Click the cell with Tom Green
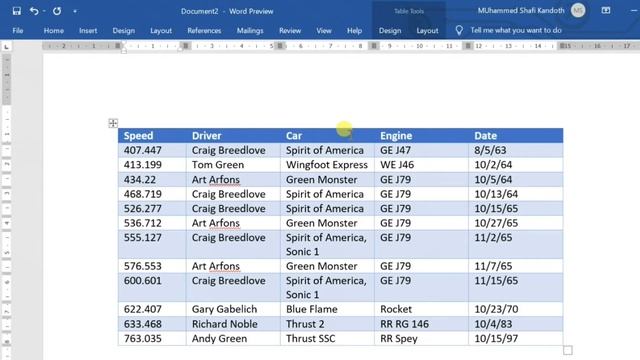This screenshot has height=360, width=640. (233, 165)
